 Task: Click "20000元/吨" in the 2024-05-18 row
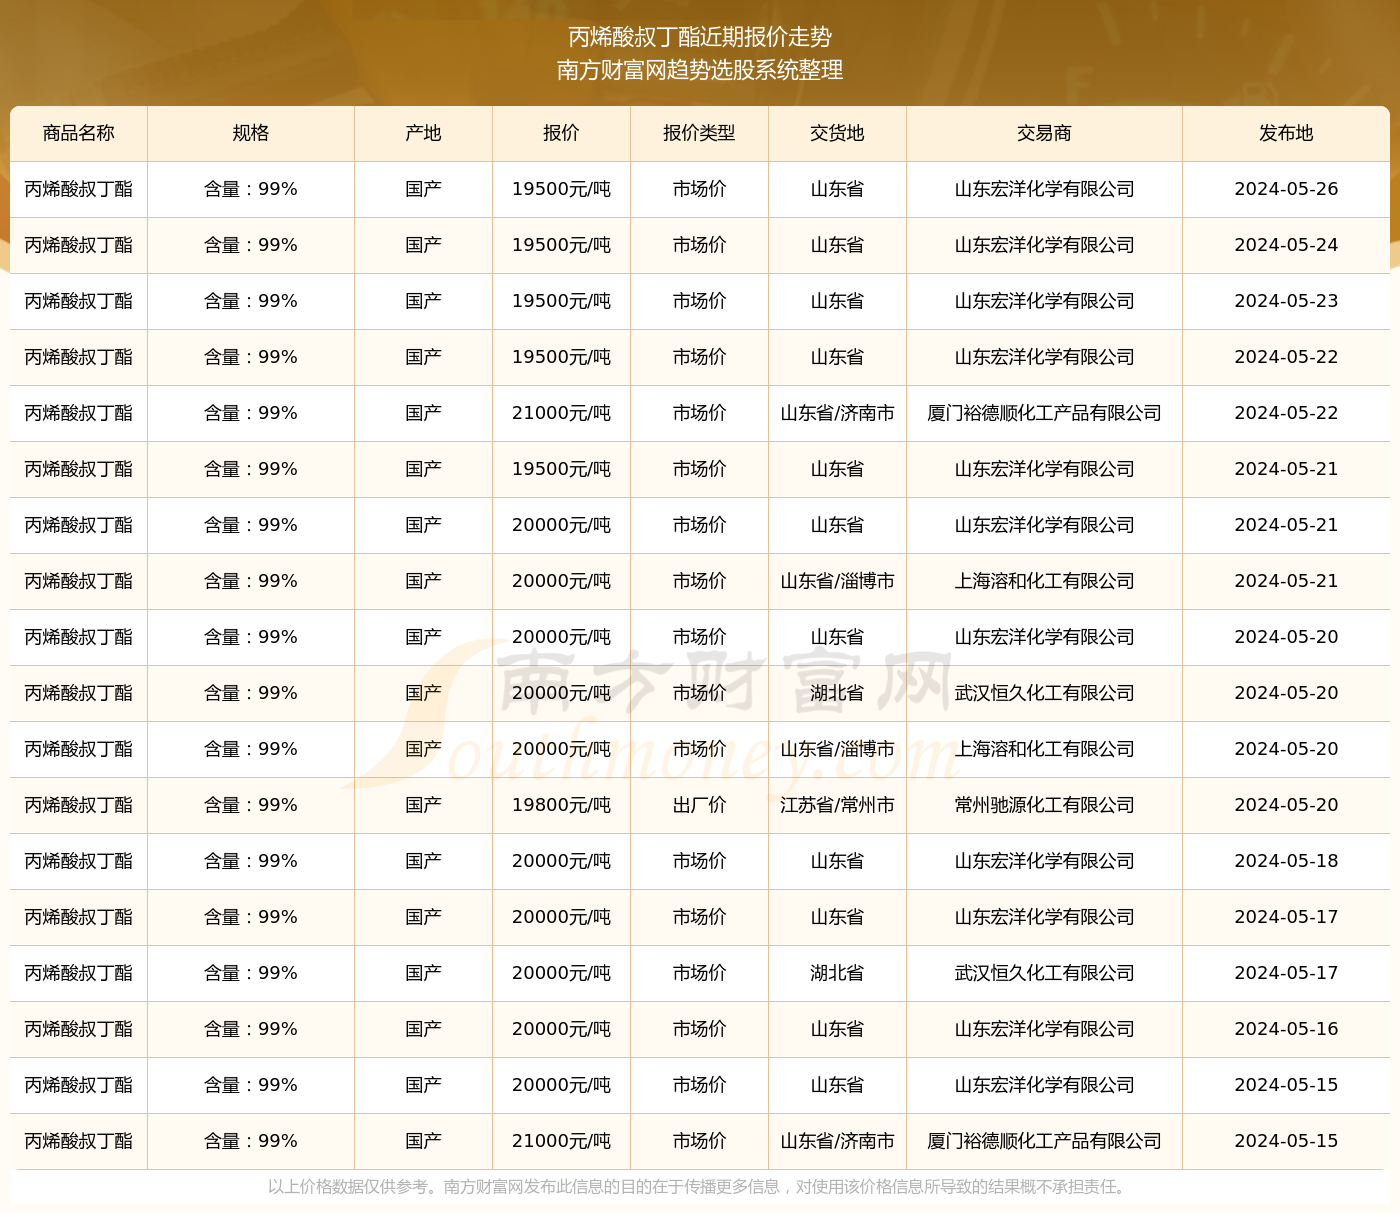tap(561, 861)
